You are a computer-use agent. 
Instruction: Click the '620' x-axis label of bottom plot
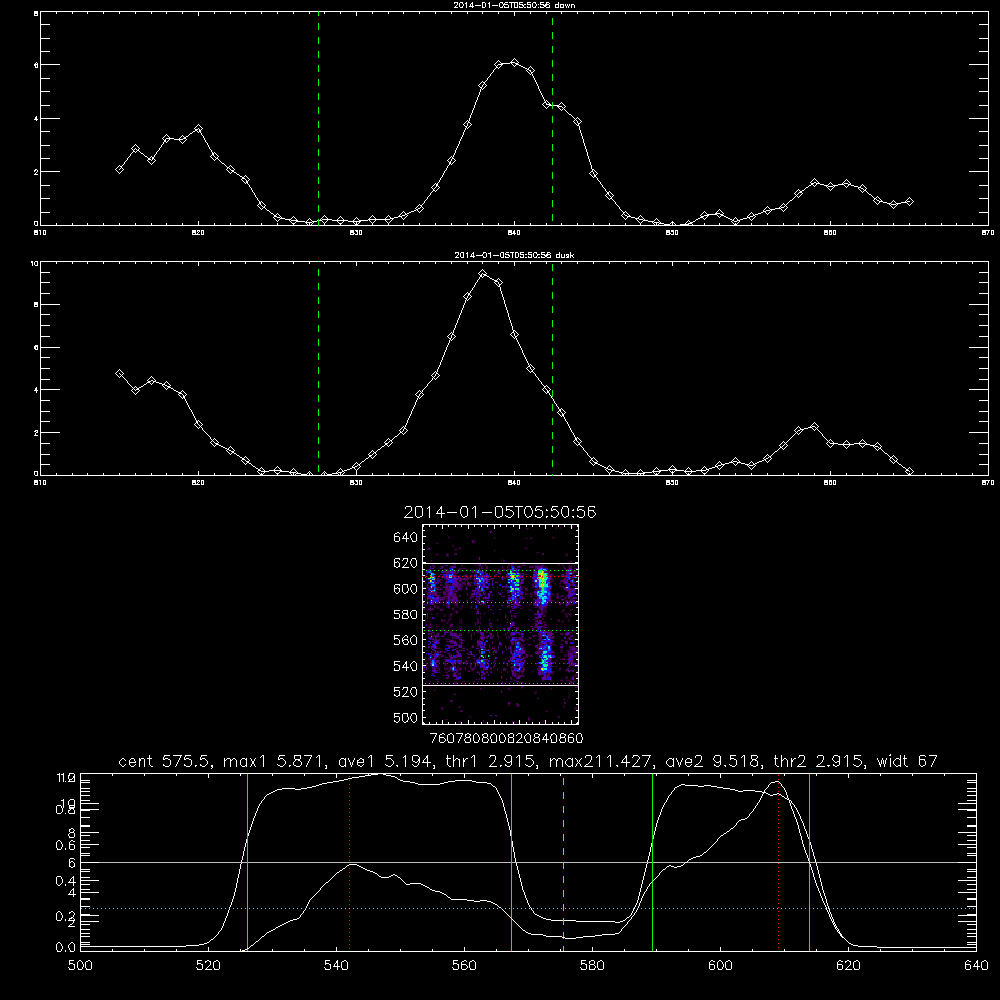pos(848,966)
